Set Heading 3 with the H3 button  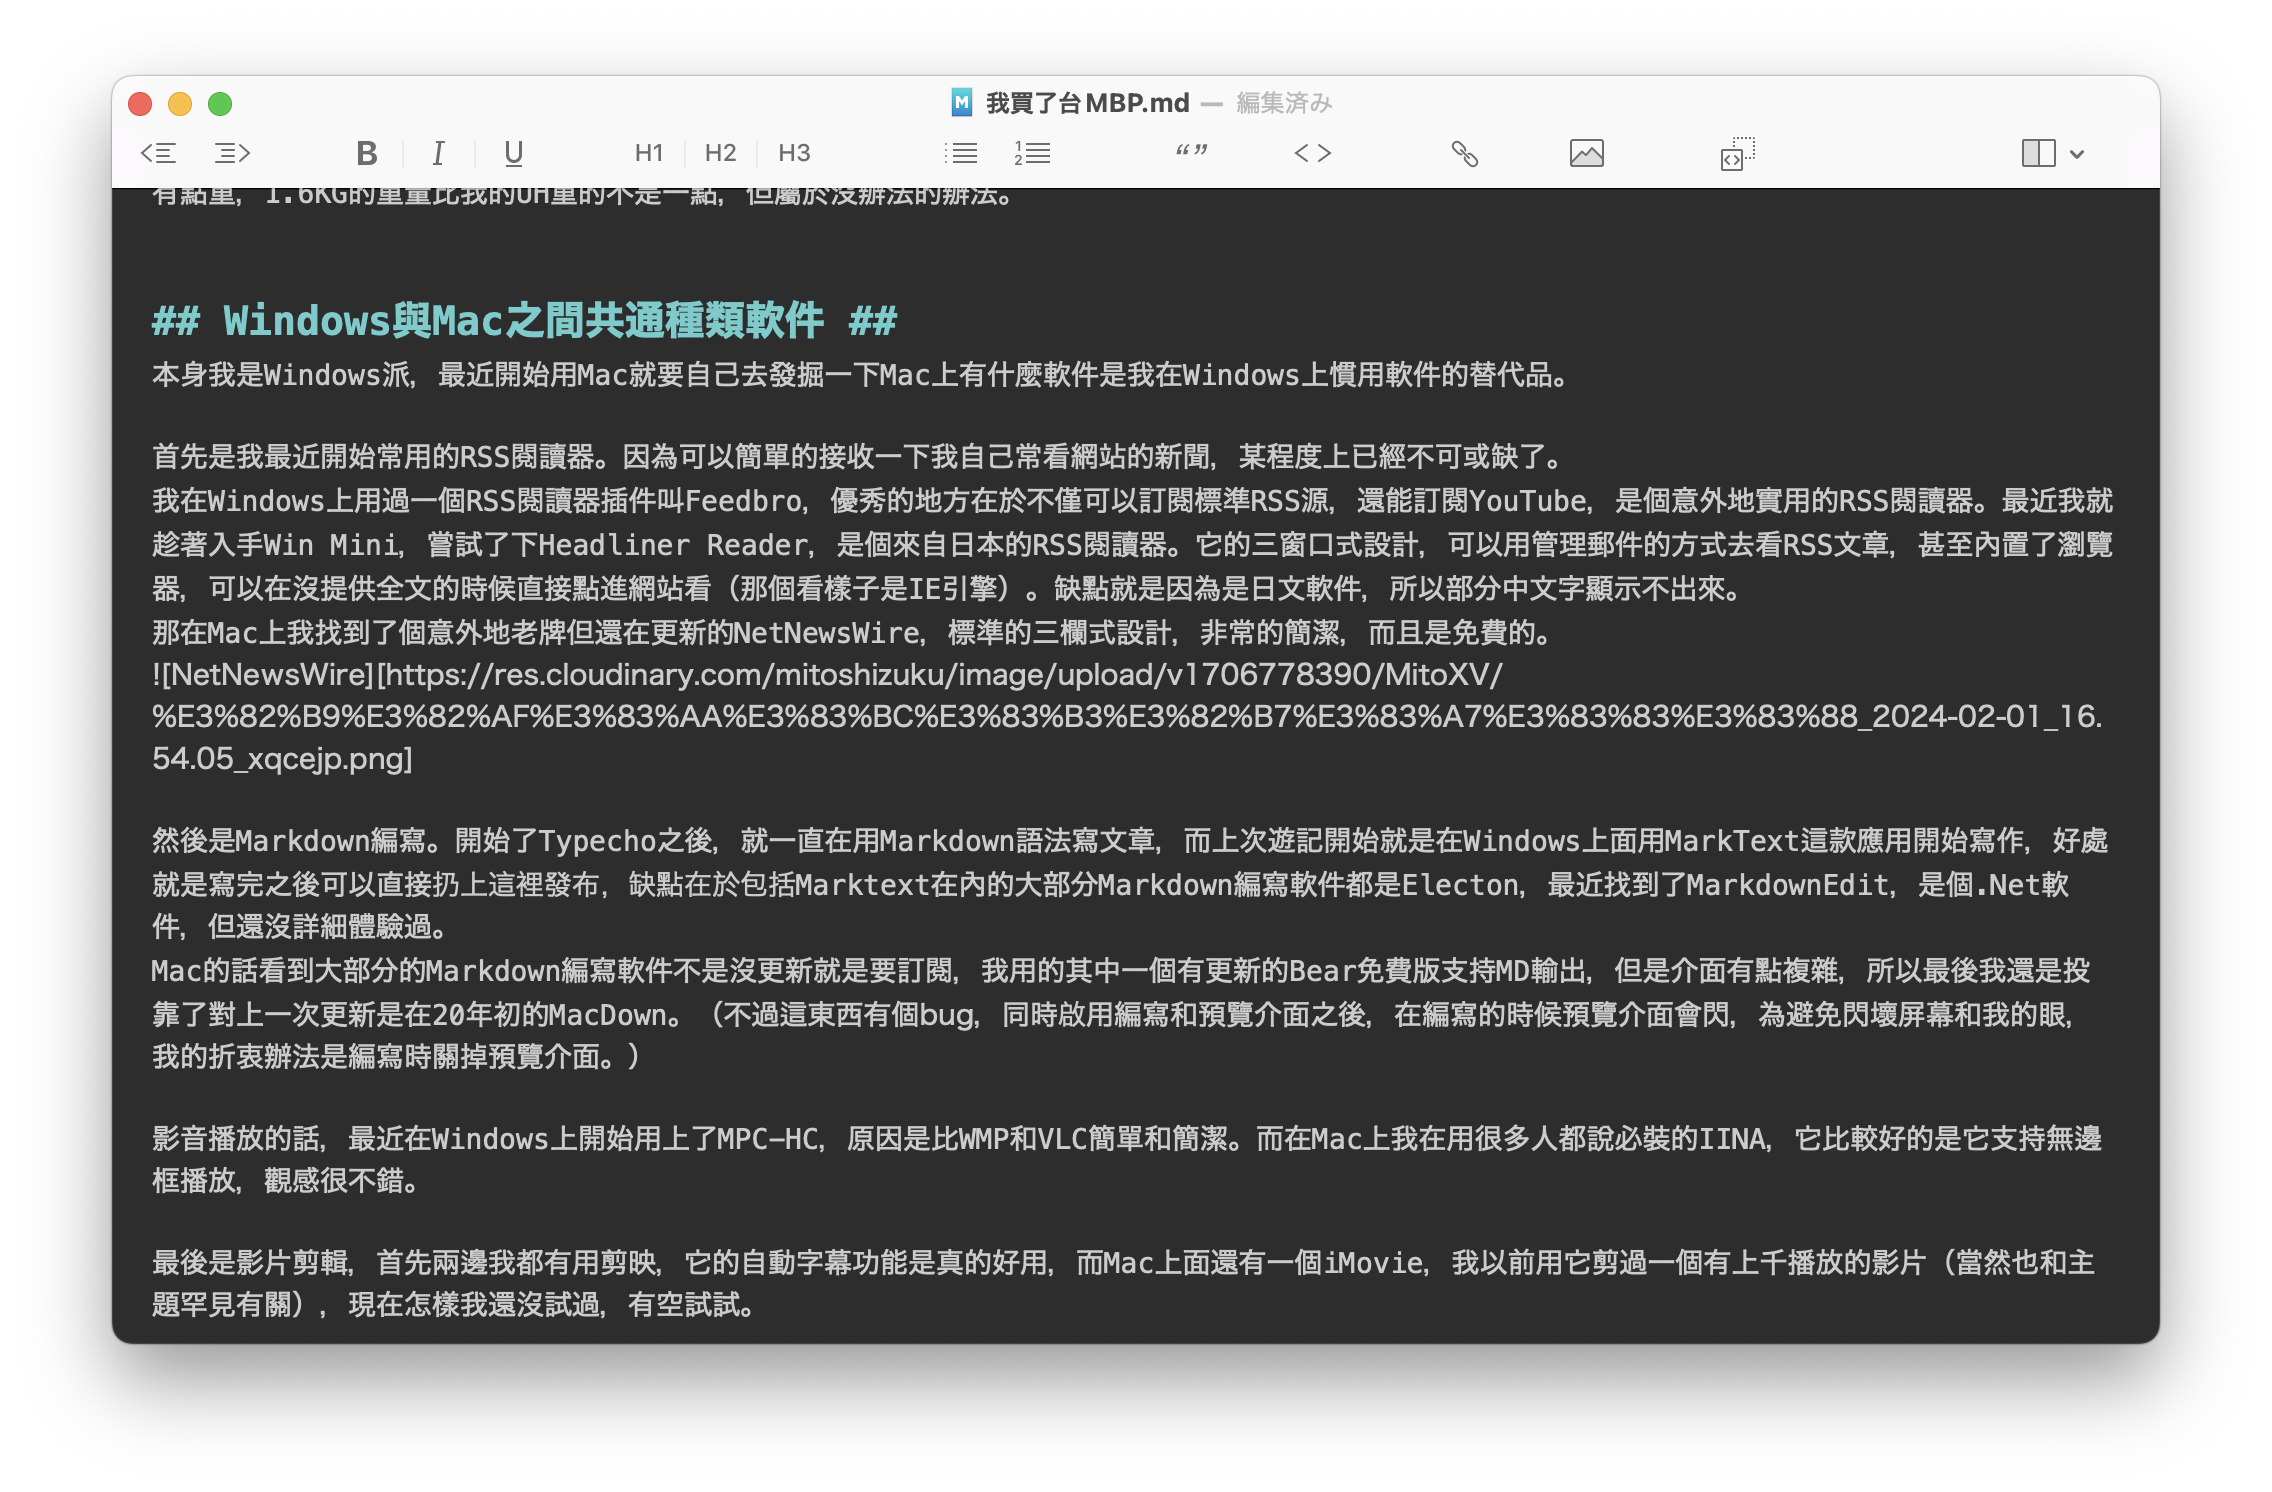pos(794,153)
